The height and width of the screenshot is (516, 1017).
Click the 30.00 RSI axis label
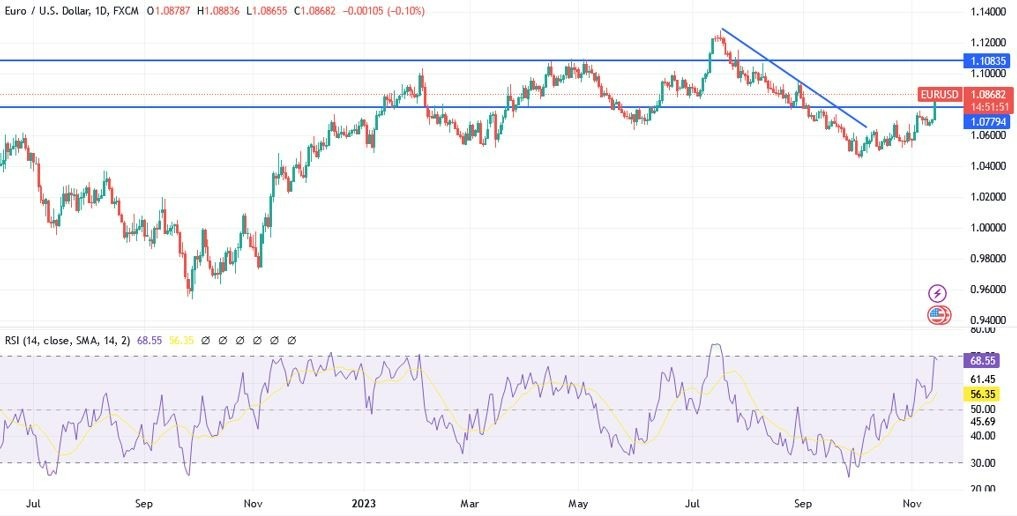tap(983, 462)
